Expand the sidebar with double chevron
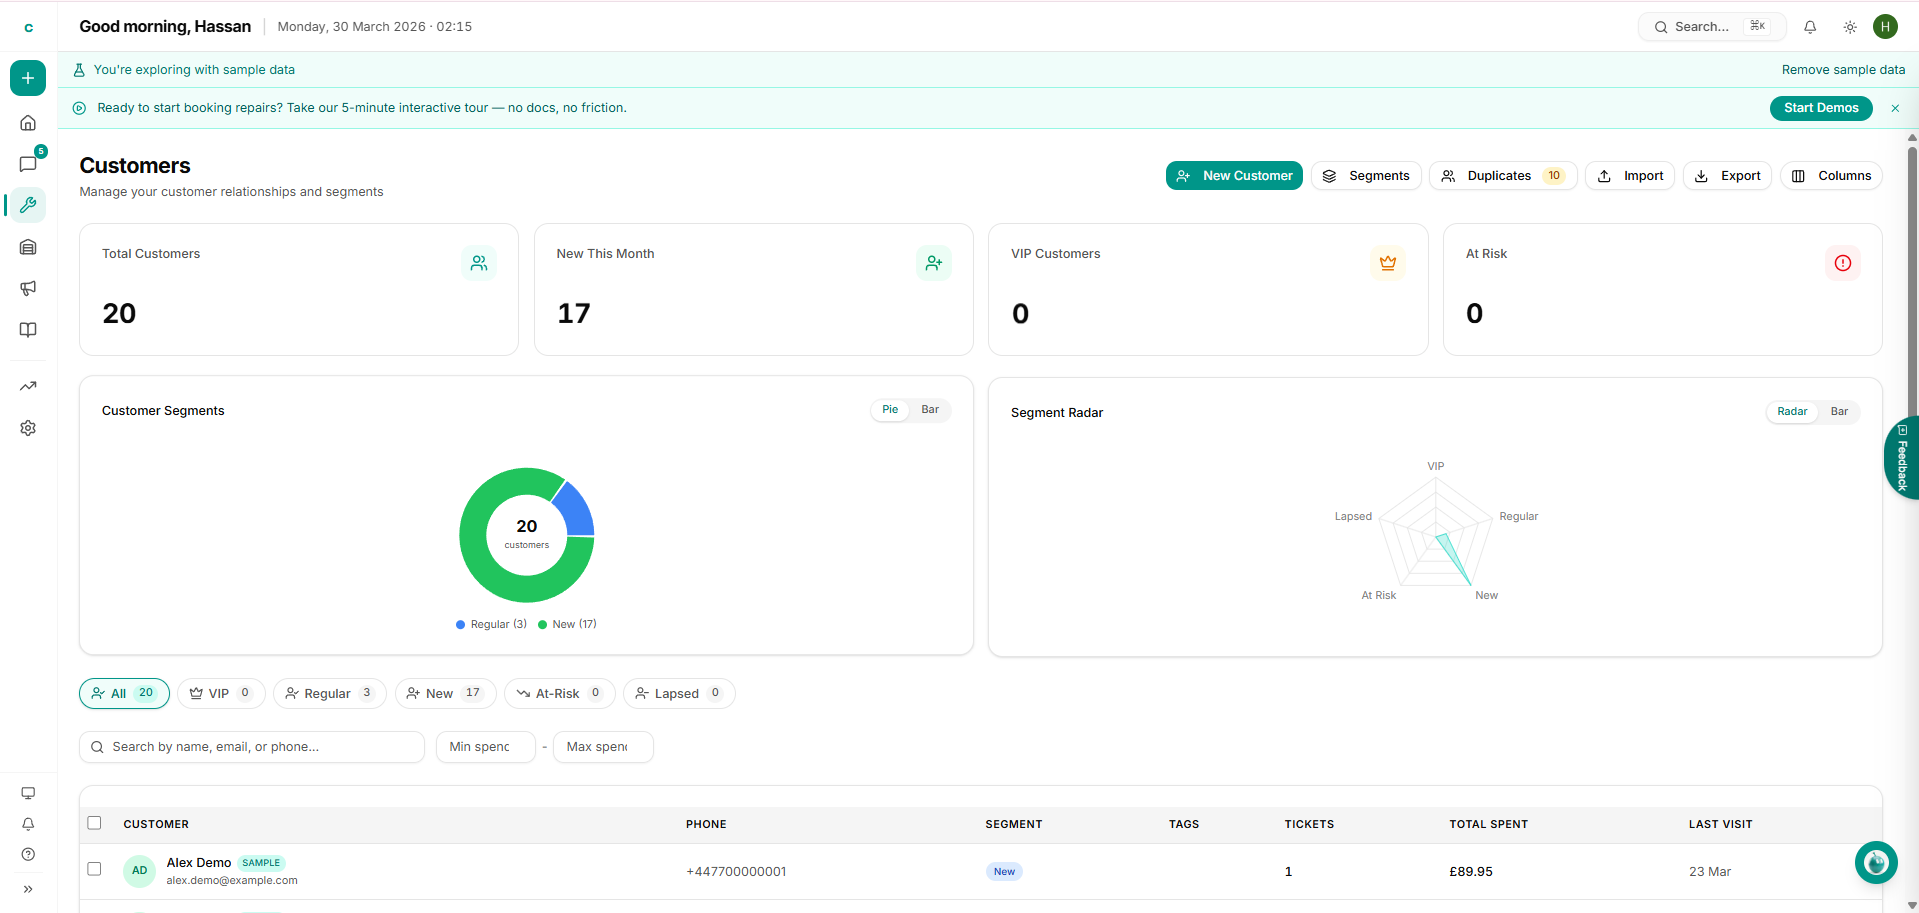 tap(28, 889)
